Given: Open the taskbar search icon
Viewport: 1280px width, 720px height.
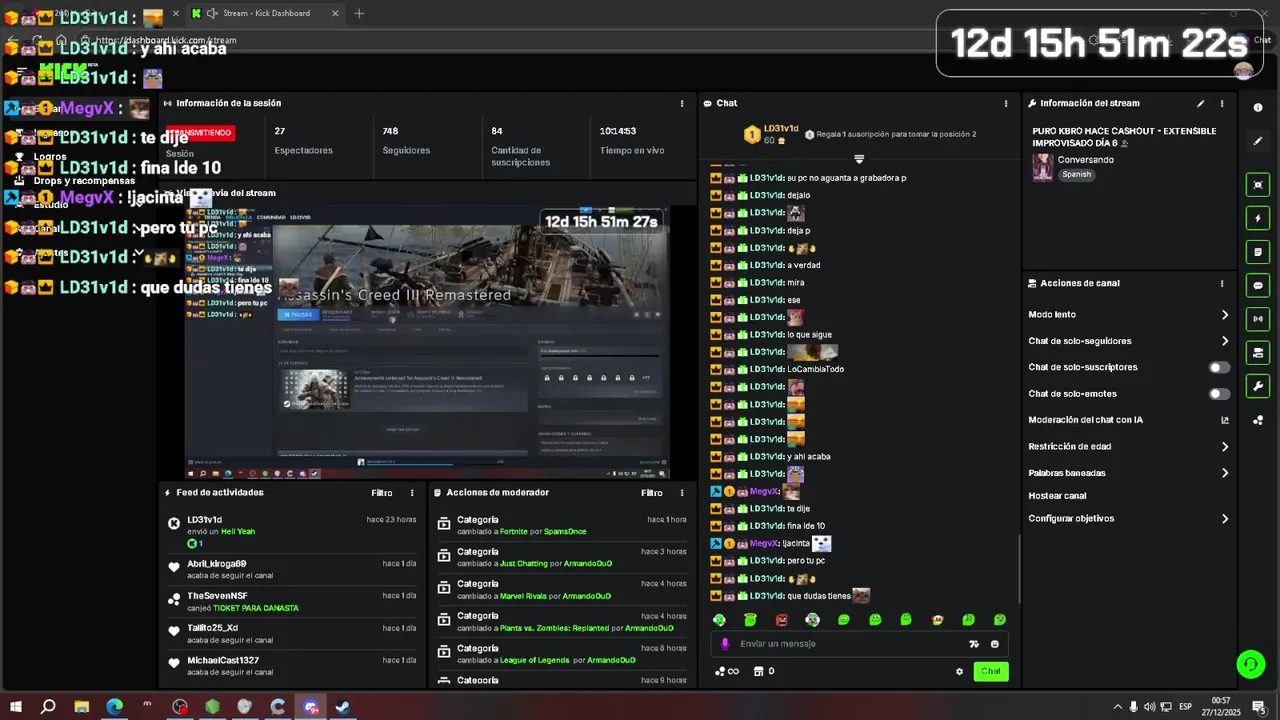Looking at the screenshot, I should tap(48, 707).
